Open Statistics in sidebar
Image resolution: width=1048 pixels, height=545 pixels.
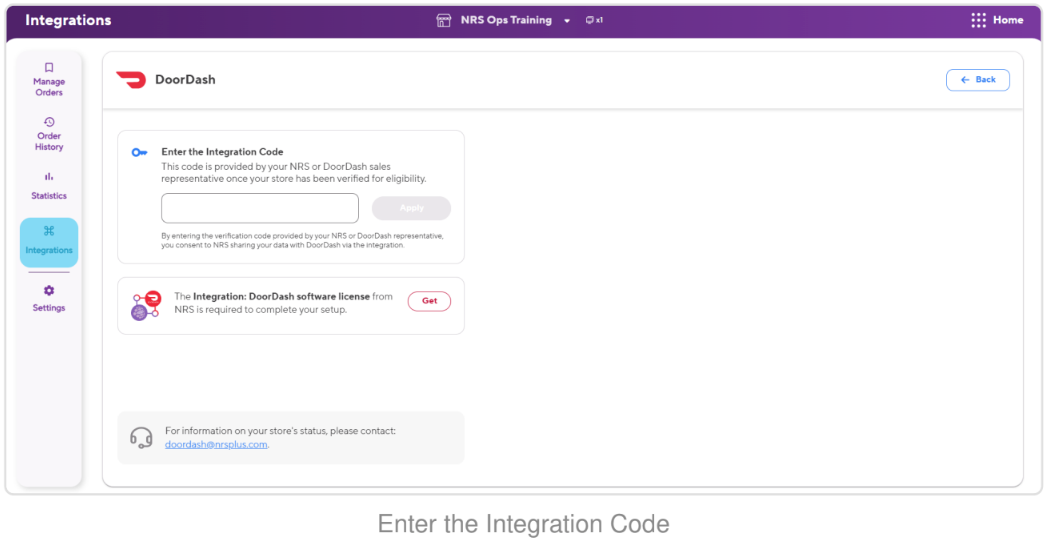49,186
